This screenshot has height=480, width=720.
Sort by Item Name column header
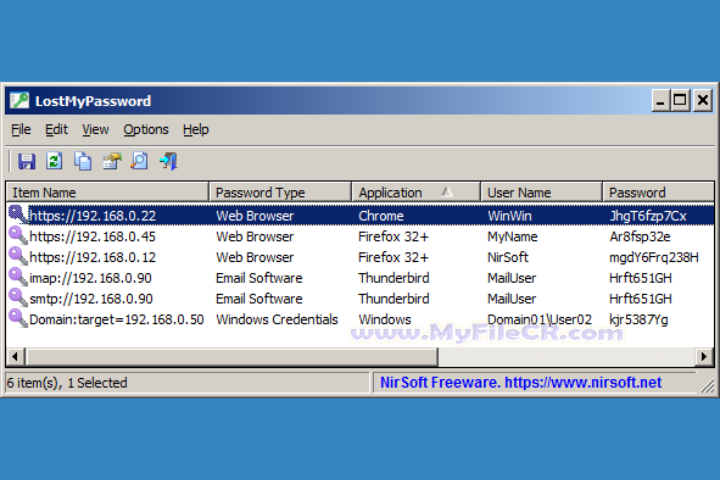(x=107, y=192)
